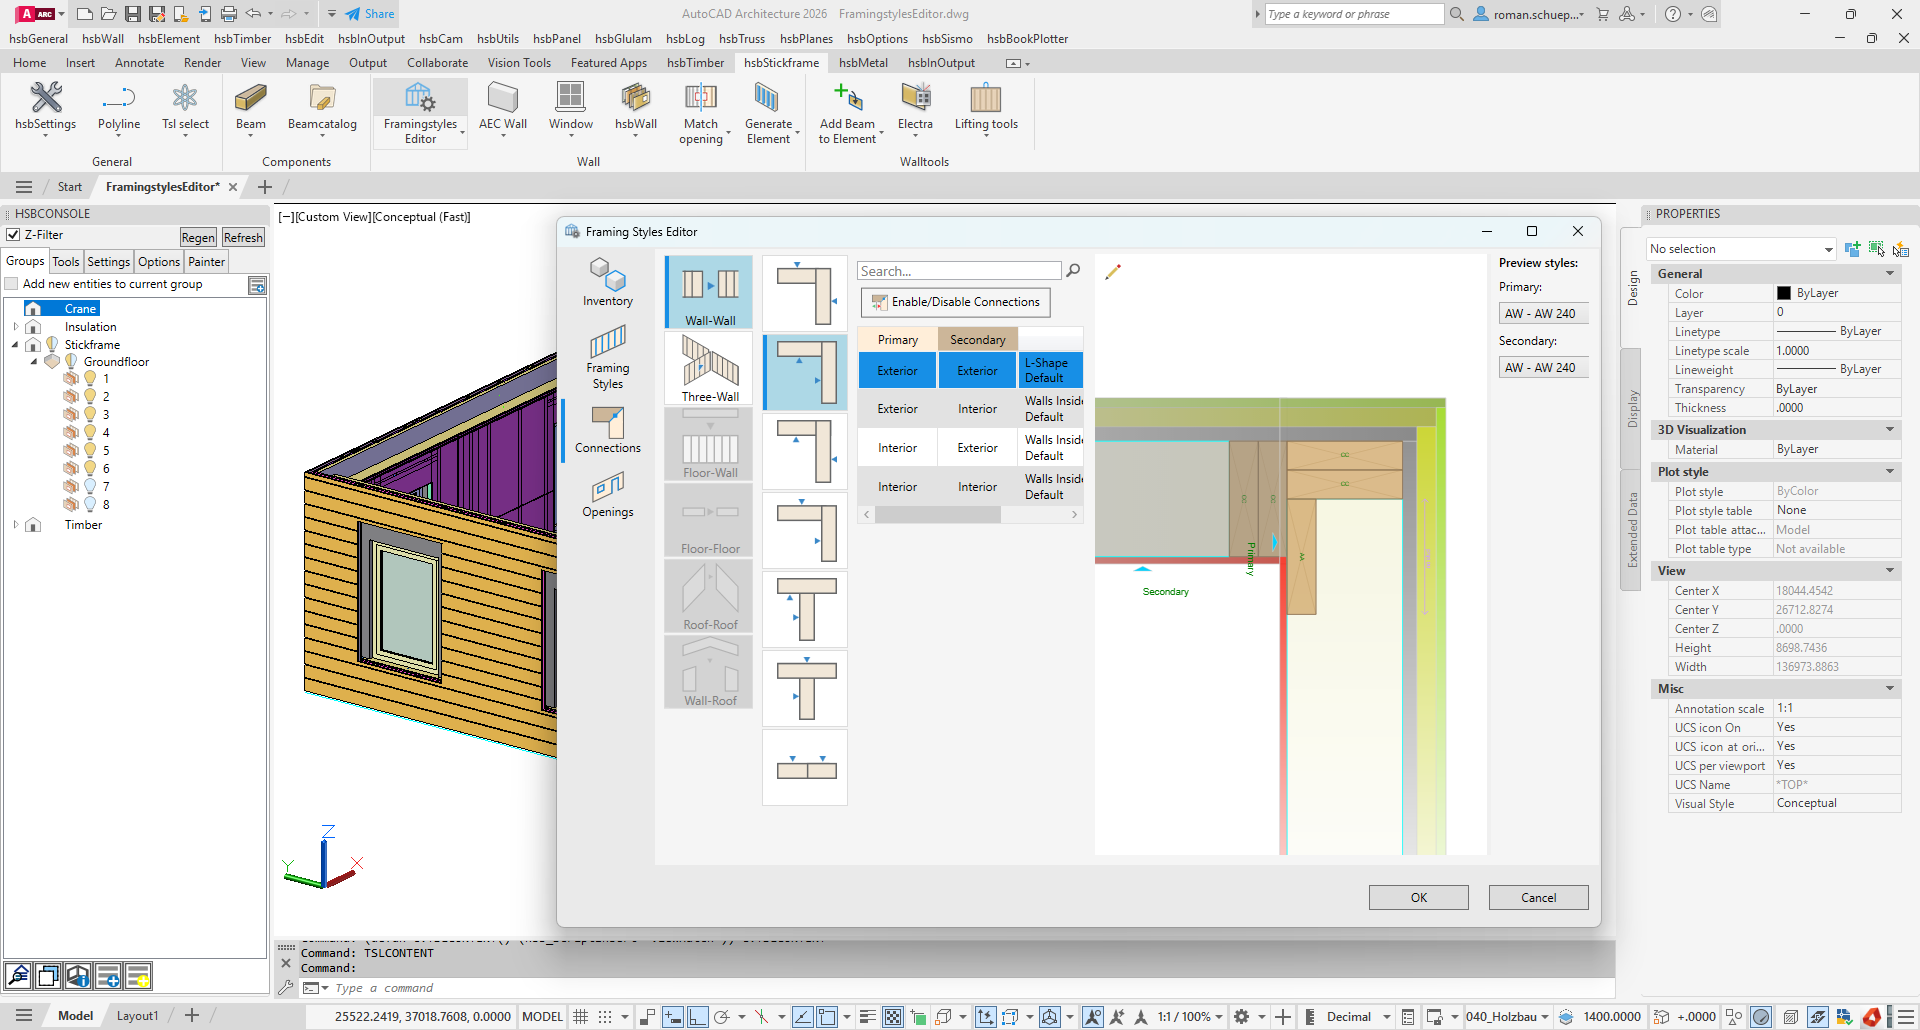Open the Lifting tools icon

(986, 108)
